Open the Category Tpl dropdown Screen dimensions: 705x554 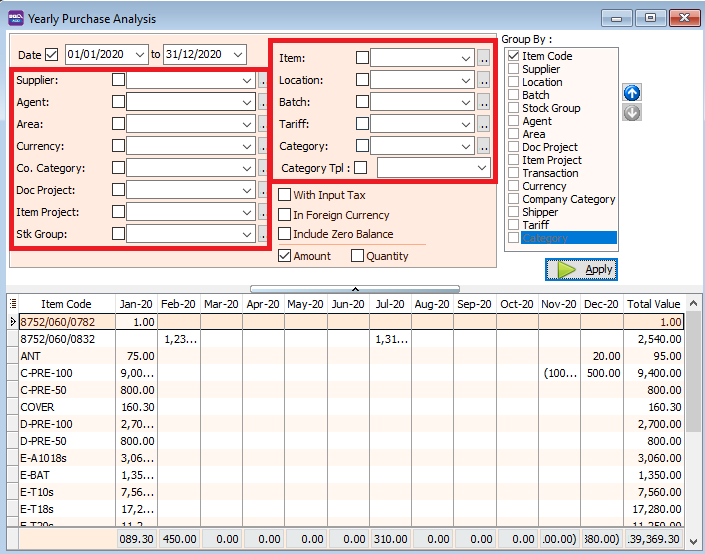(482, 168)
